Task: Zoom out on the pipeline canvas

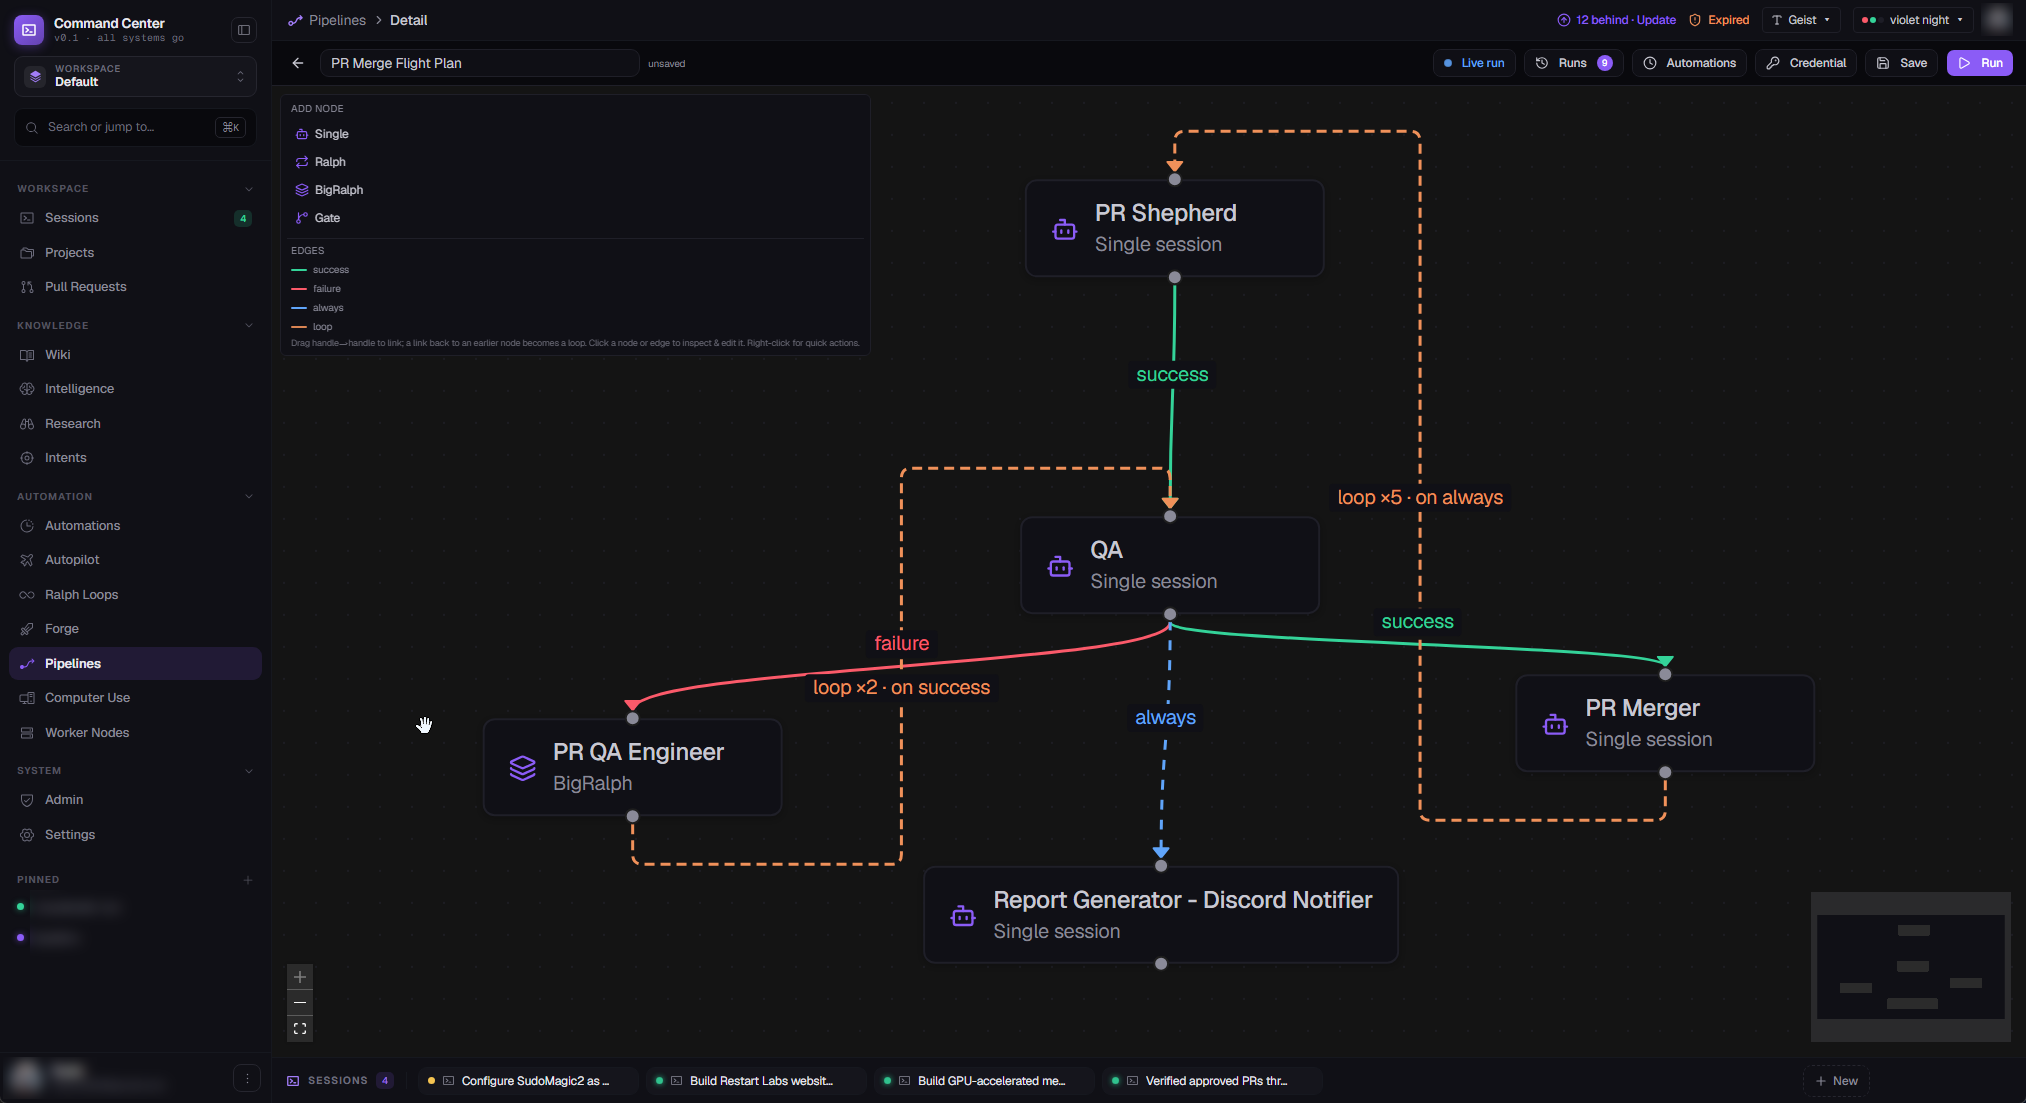Action: 300,1003
